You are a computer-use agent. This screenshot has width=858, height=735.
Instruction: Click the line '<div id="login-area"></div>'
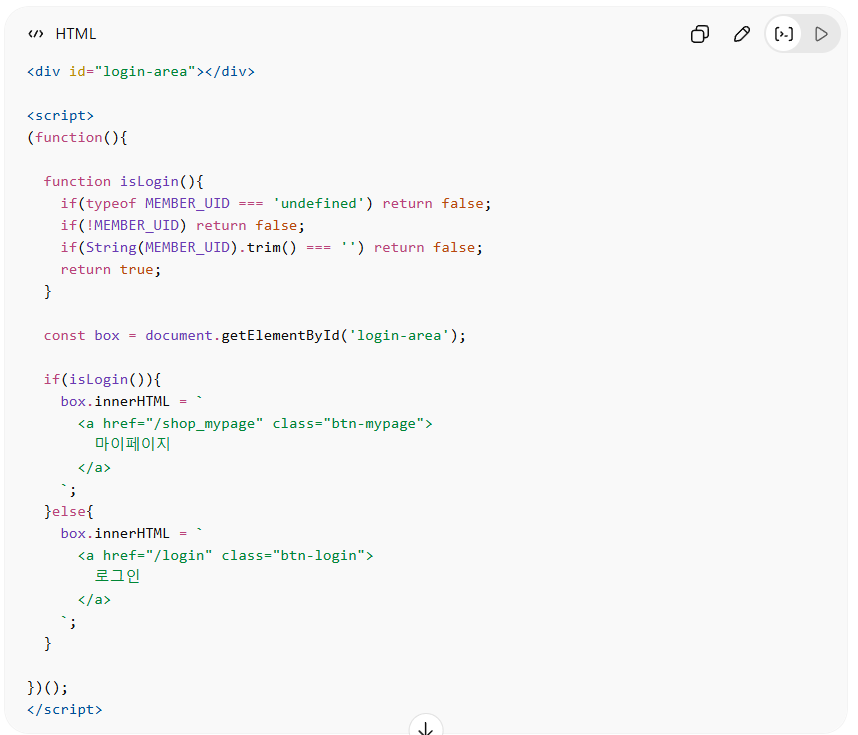click(141, 72)
